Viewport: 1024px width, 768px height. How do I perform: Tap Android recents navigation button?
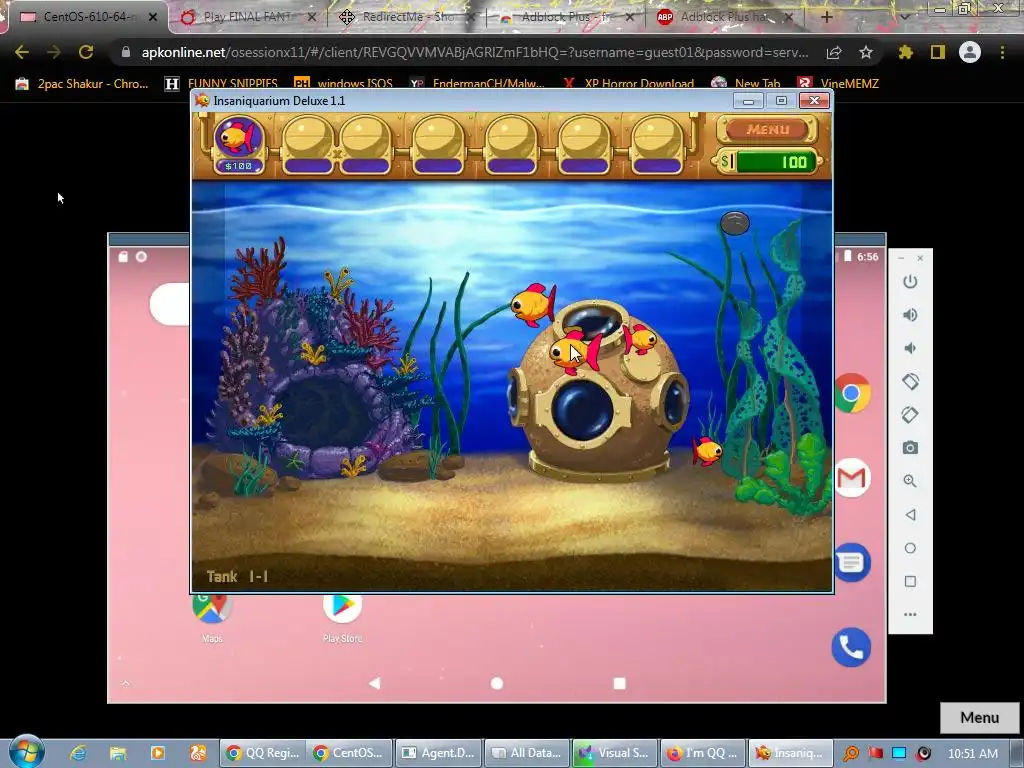tap(620, 683)
